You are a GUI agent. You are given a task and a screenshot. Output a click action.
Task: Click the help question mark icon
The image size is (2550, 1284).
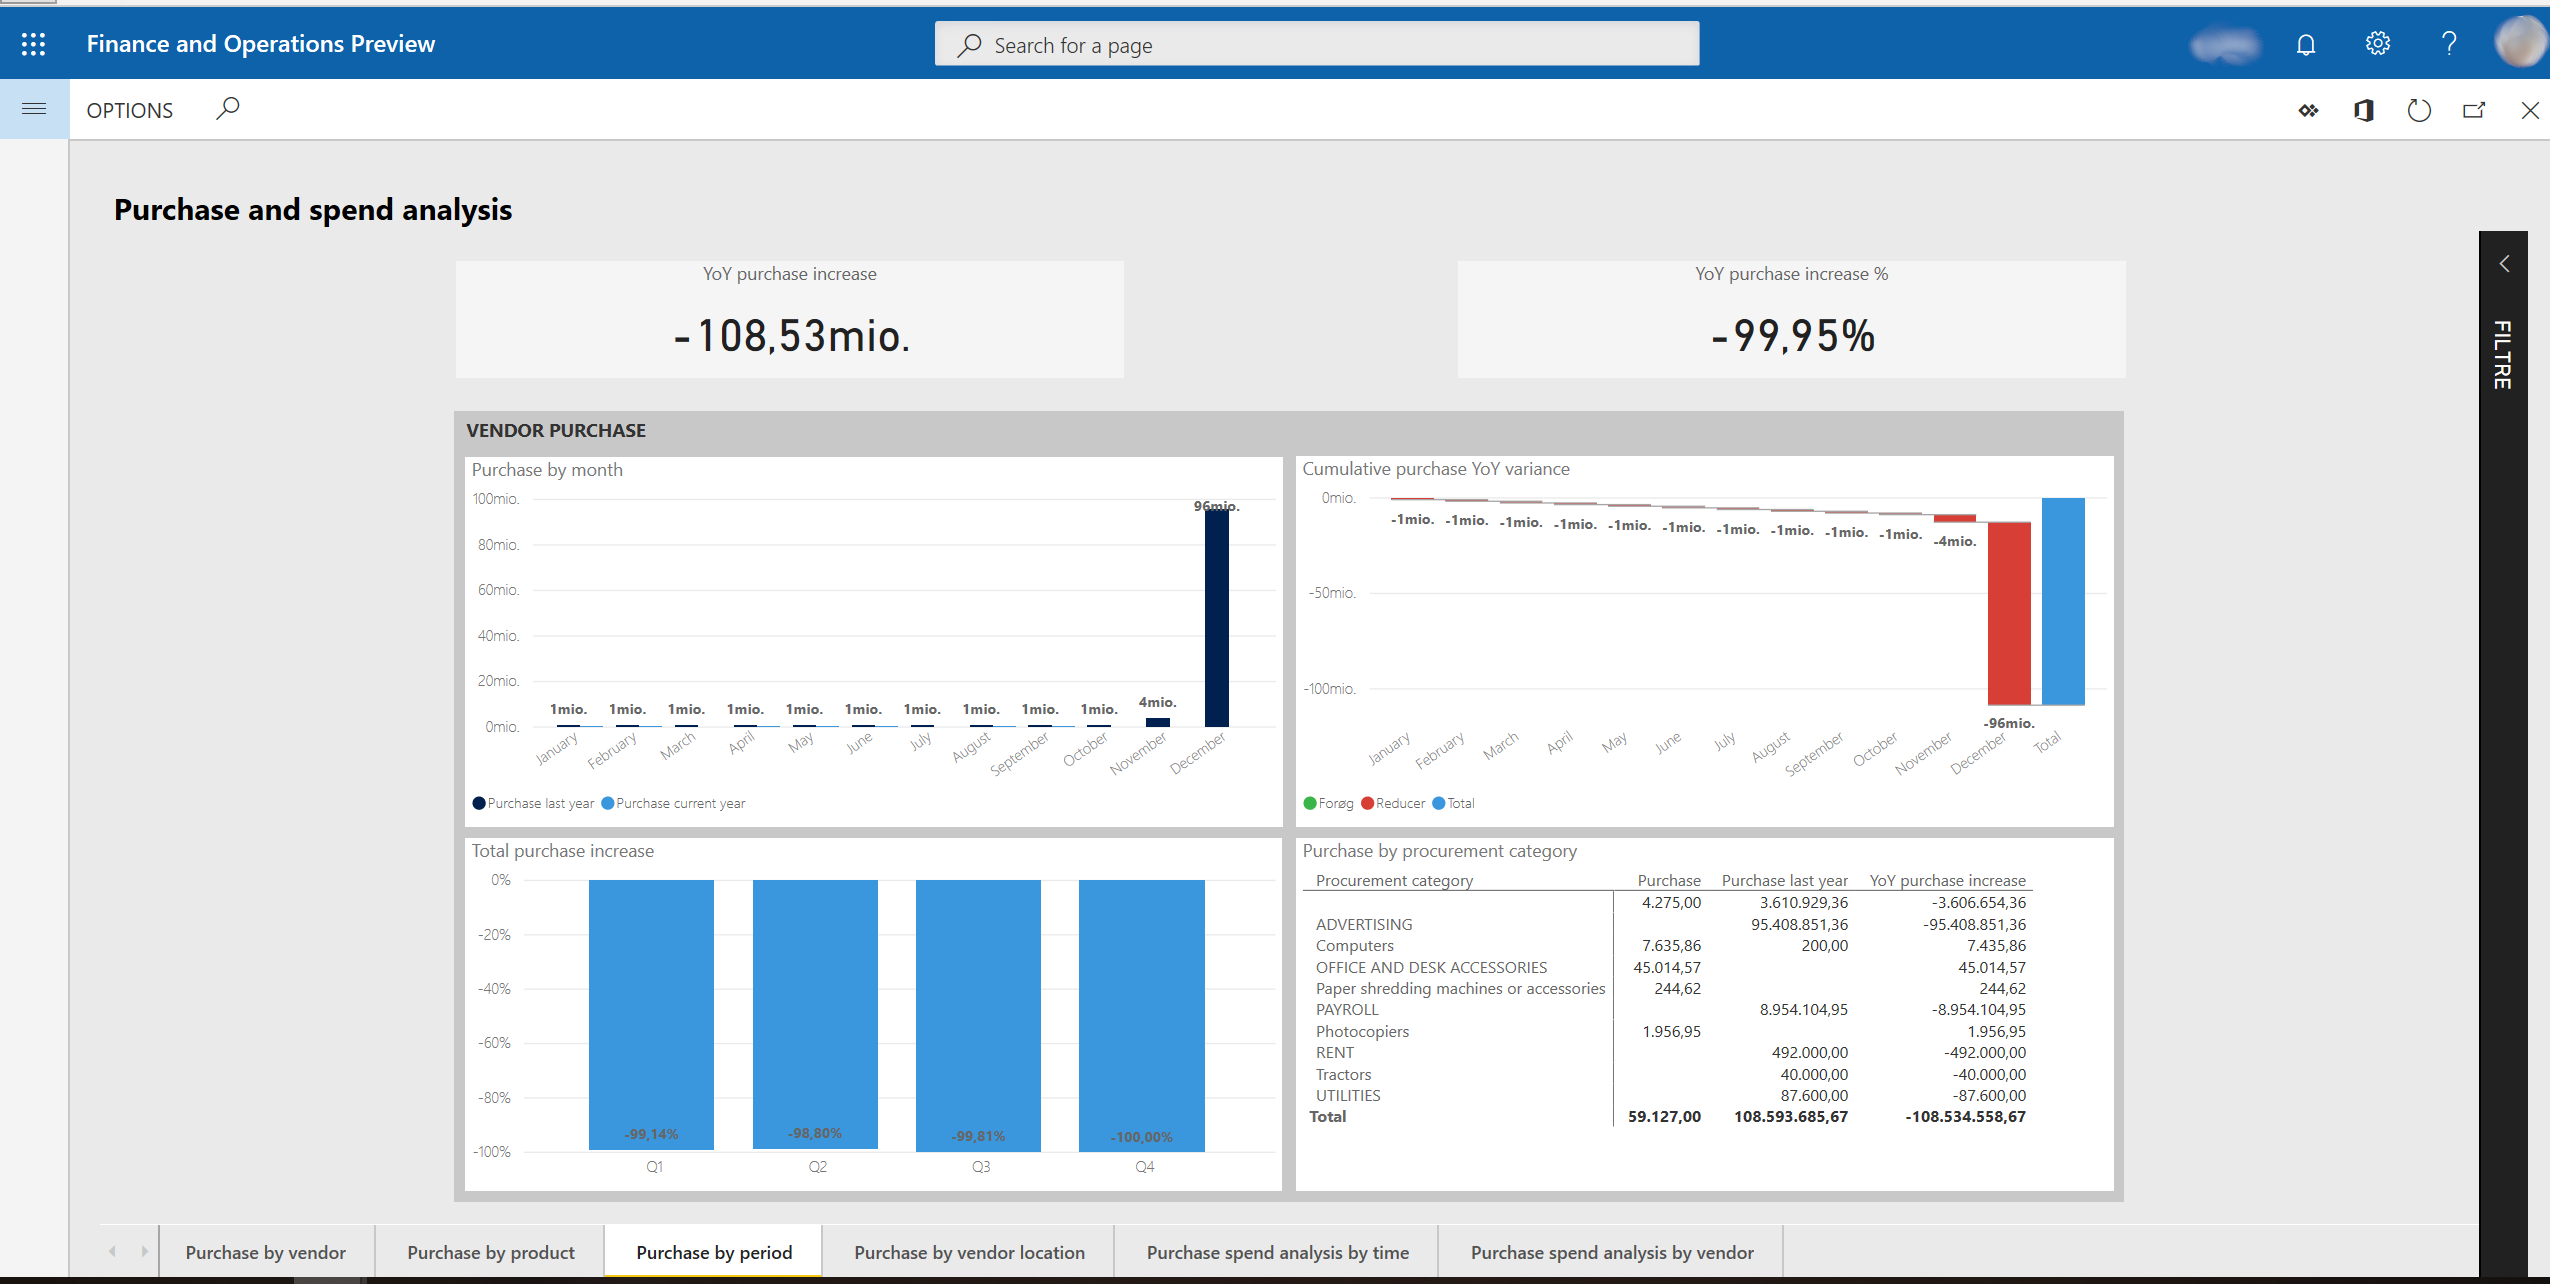[2449, 44]
